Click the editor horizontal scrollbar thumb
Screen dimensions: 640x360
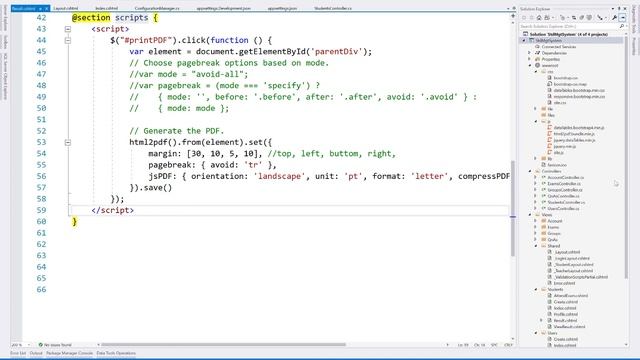point(223,345)
